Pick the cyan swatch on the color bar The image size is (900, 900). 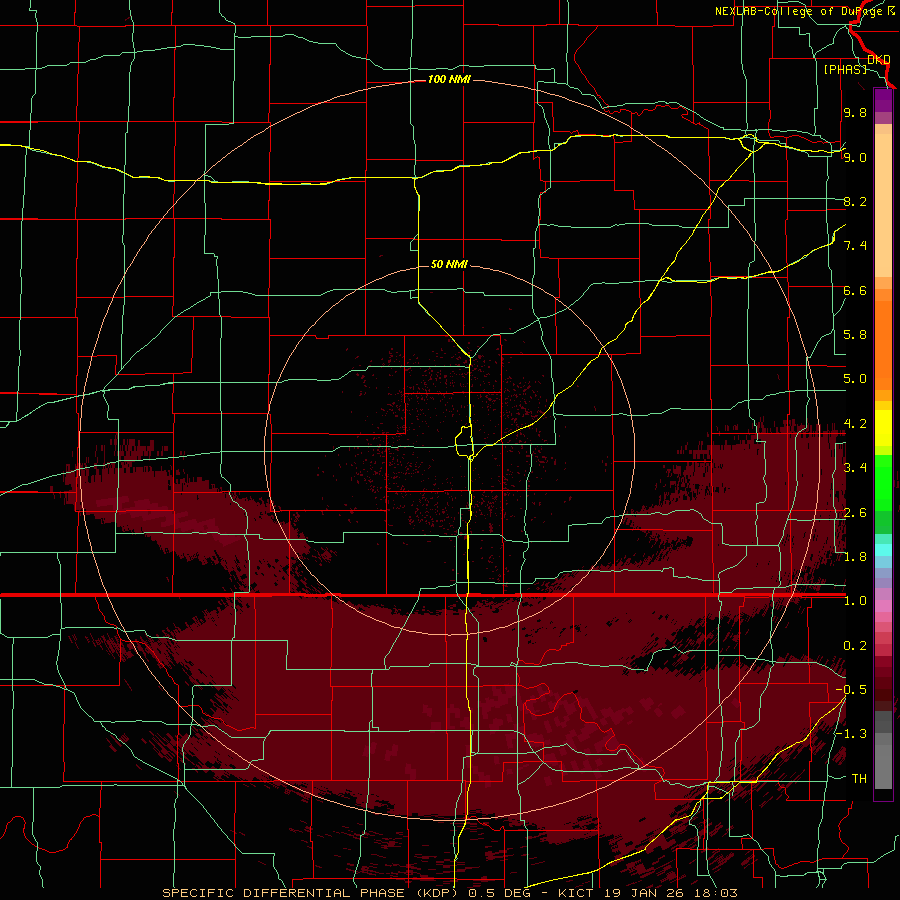click(x=883, y=550)
